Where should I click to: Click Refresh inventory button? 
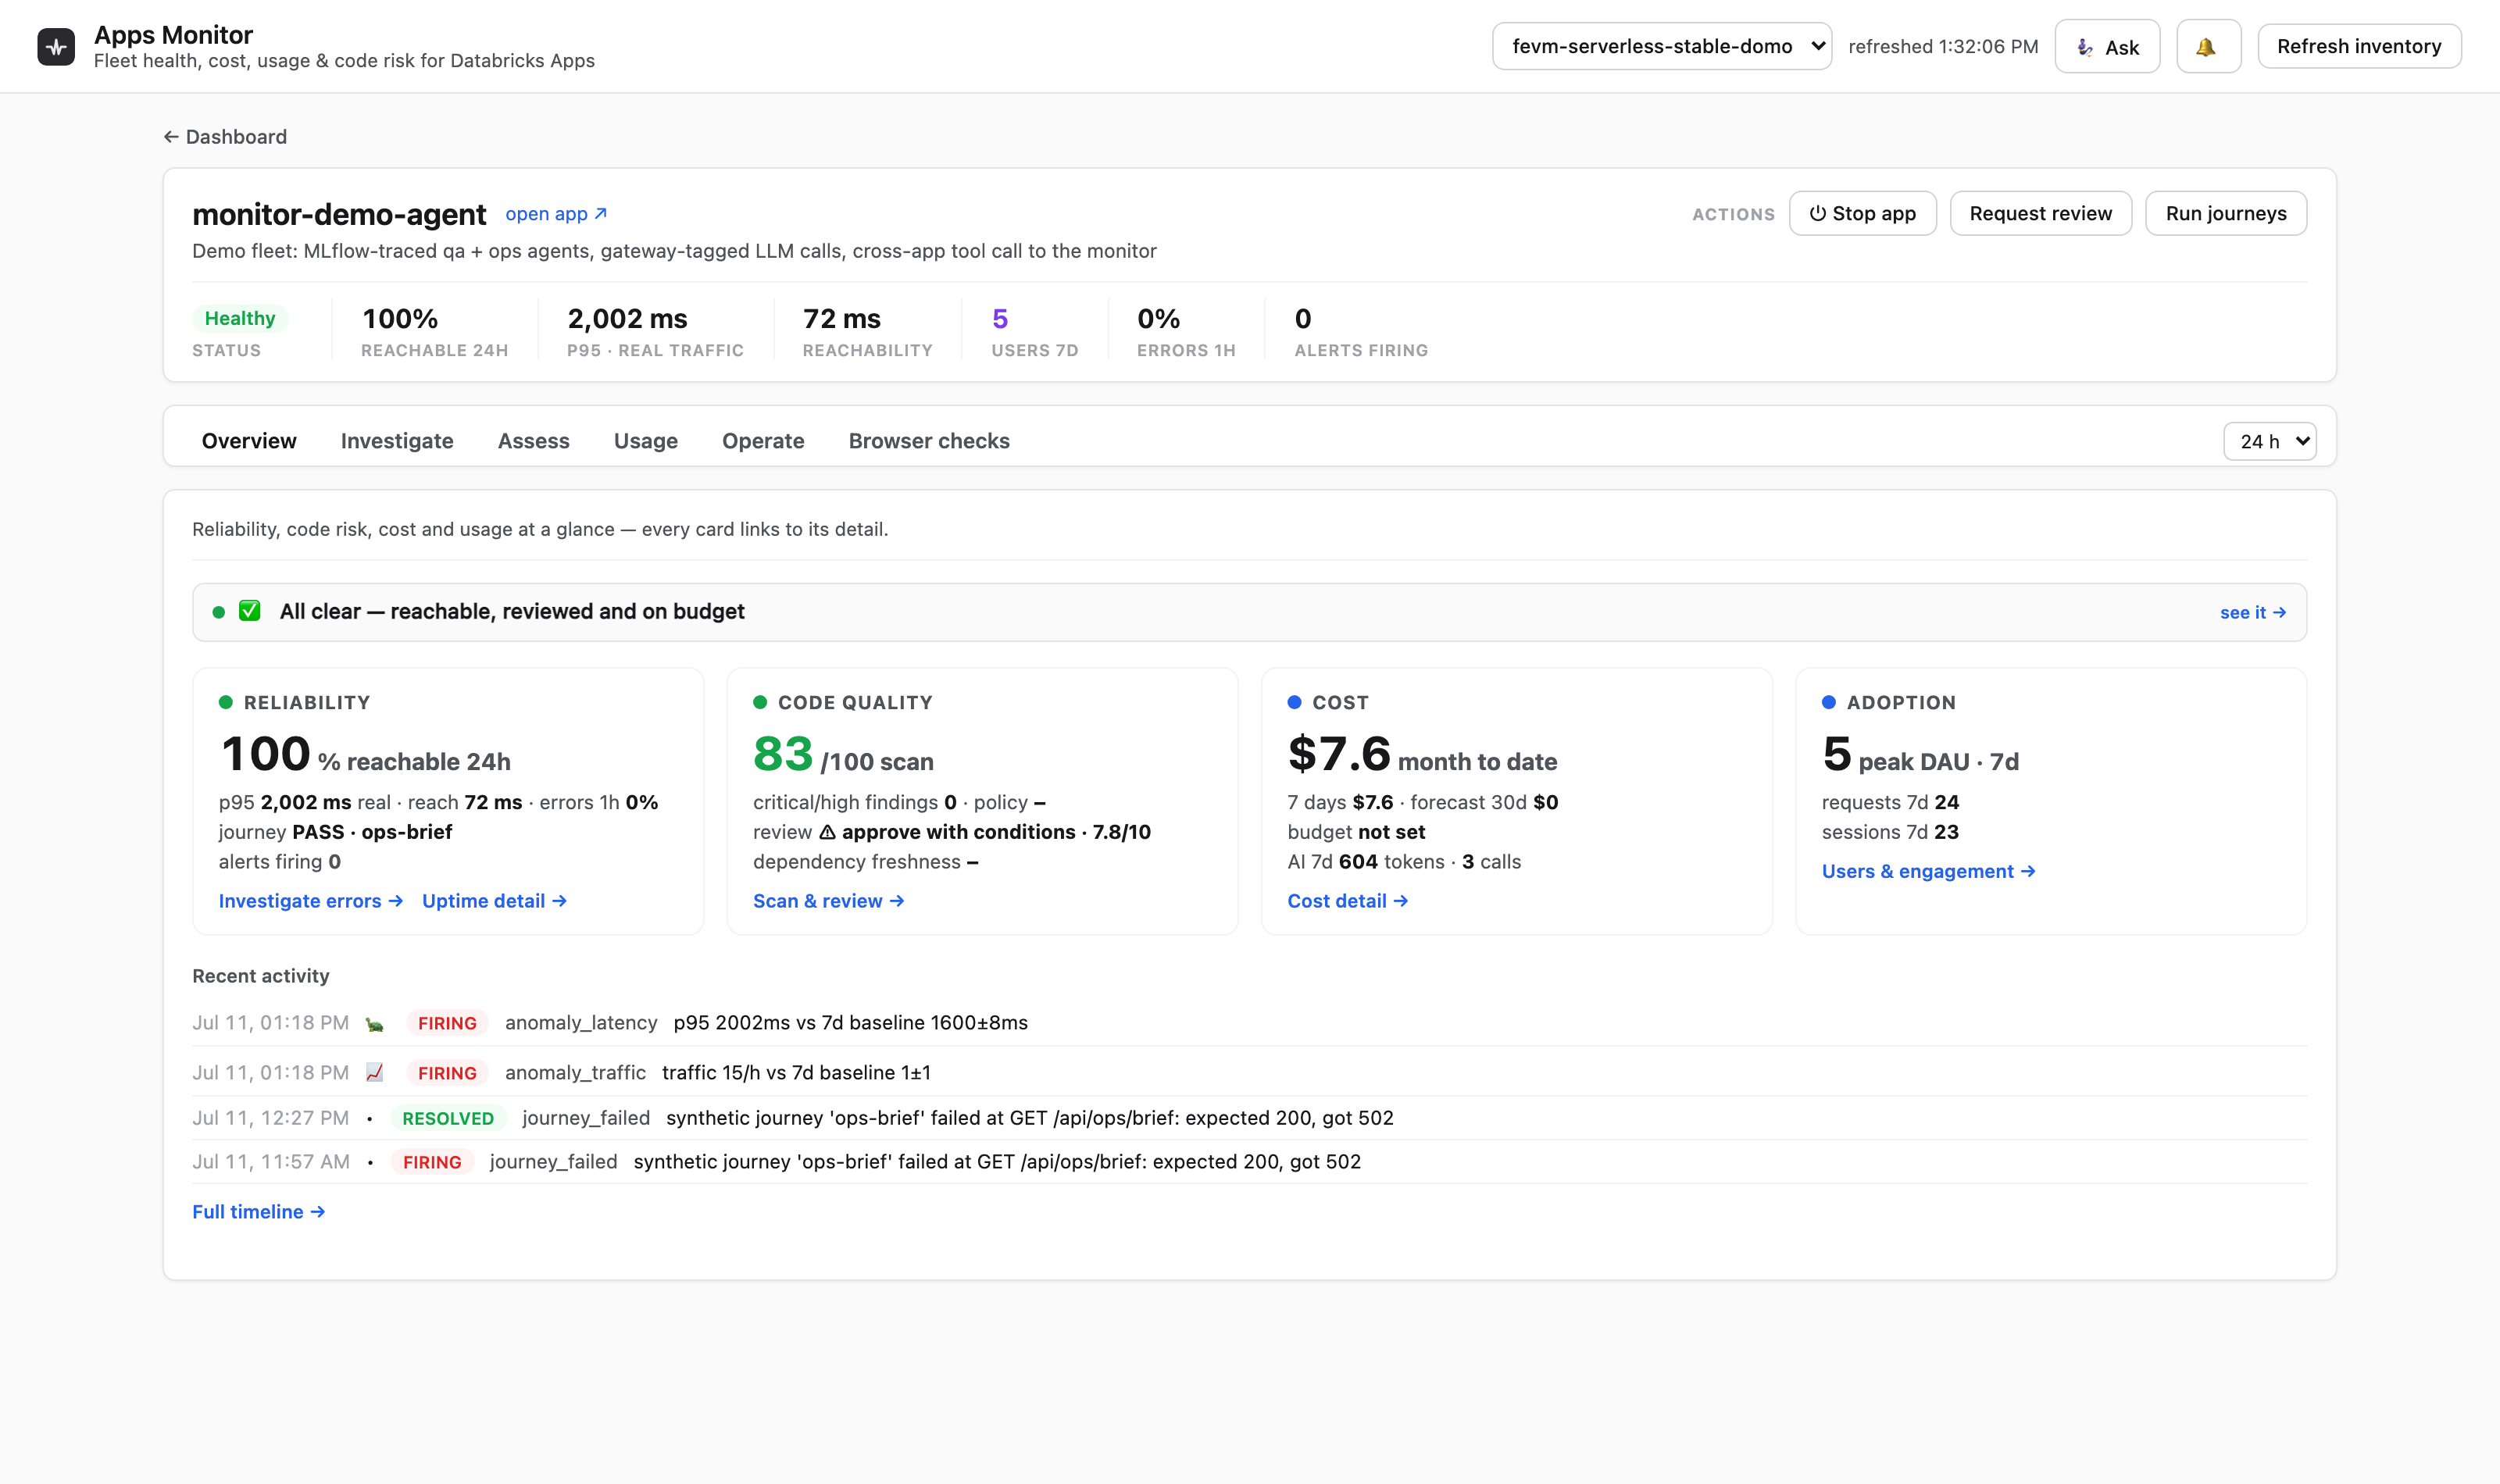2359,47
